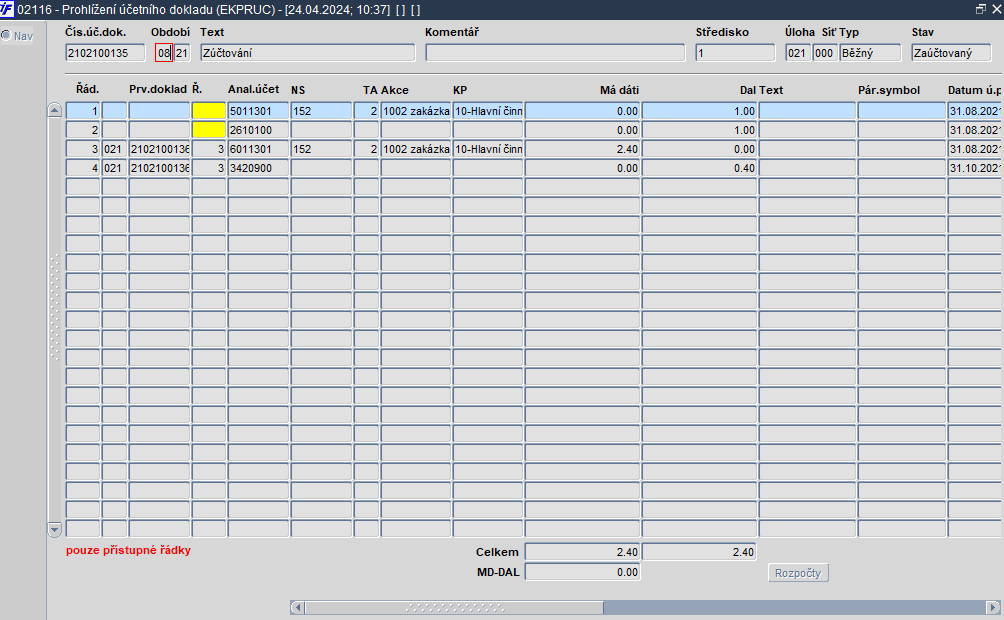Click the horizontal scrollbar thumb
This screenshot has height=620, width=1004.
pyautogui.click(x=454, y=607)
